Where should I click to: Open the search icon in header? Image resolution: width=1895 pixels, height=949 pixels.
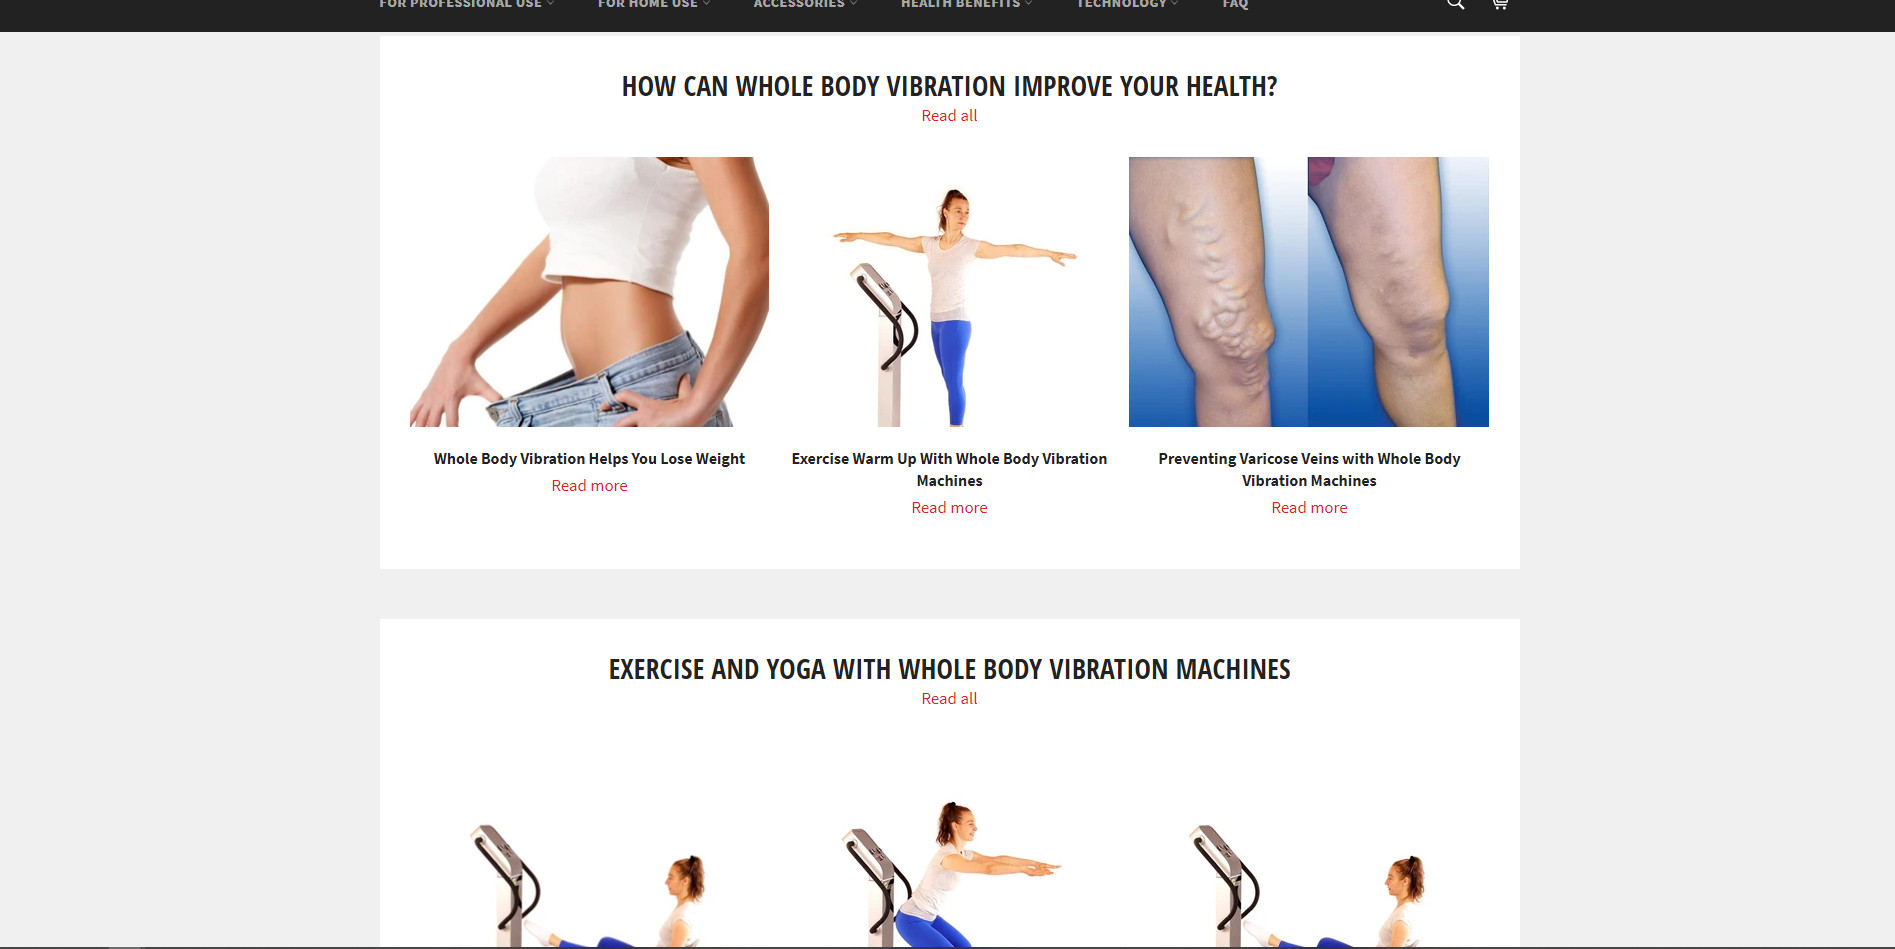[1455, 4]
